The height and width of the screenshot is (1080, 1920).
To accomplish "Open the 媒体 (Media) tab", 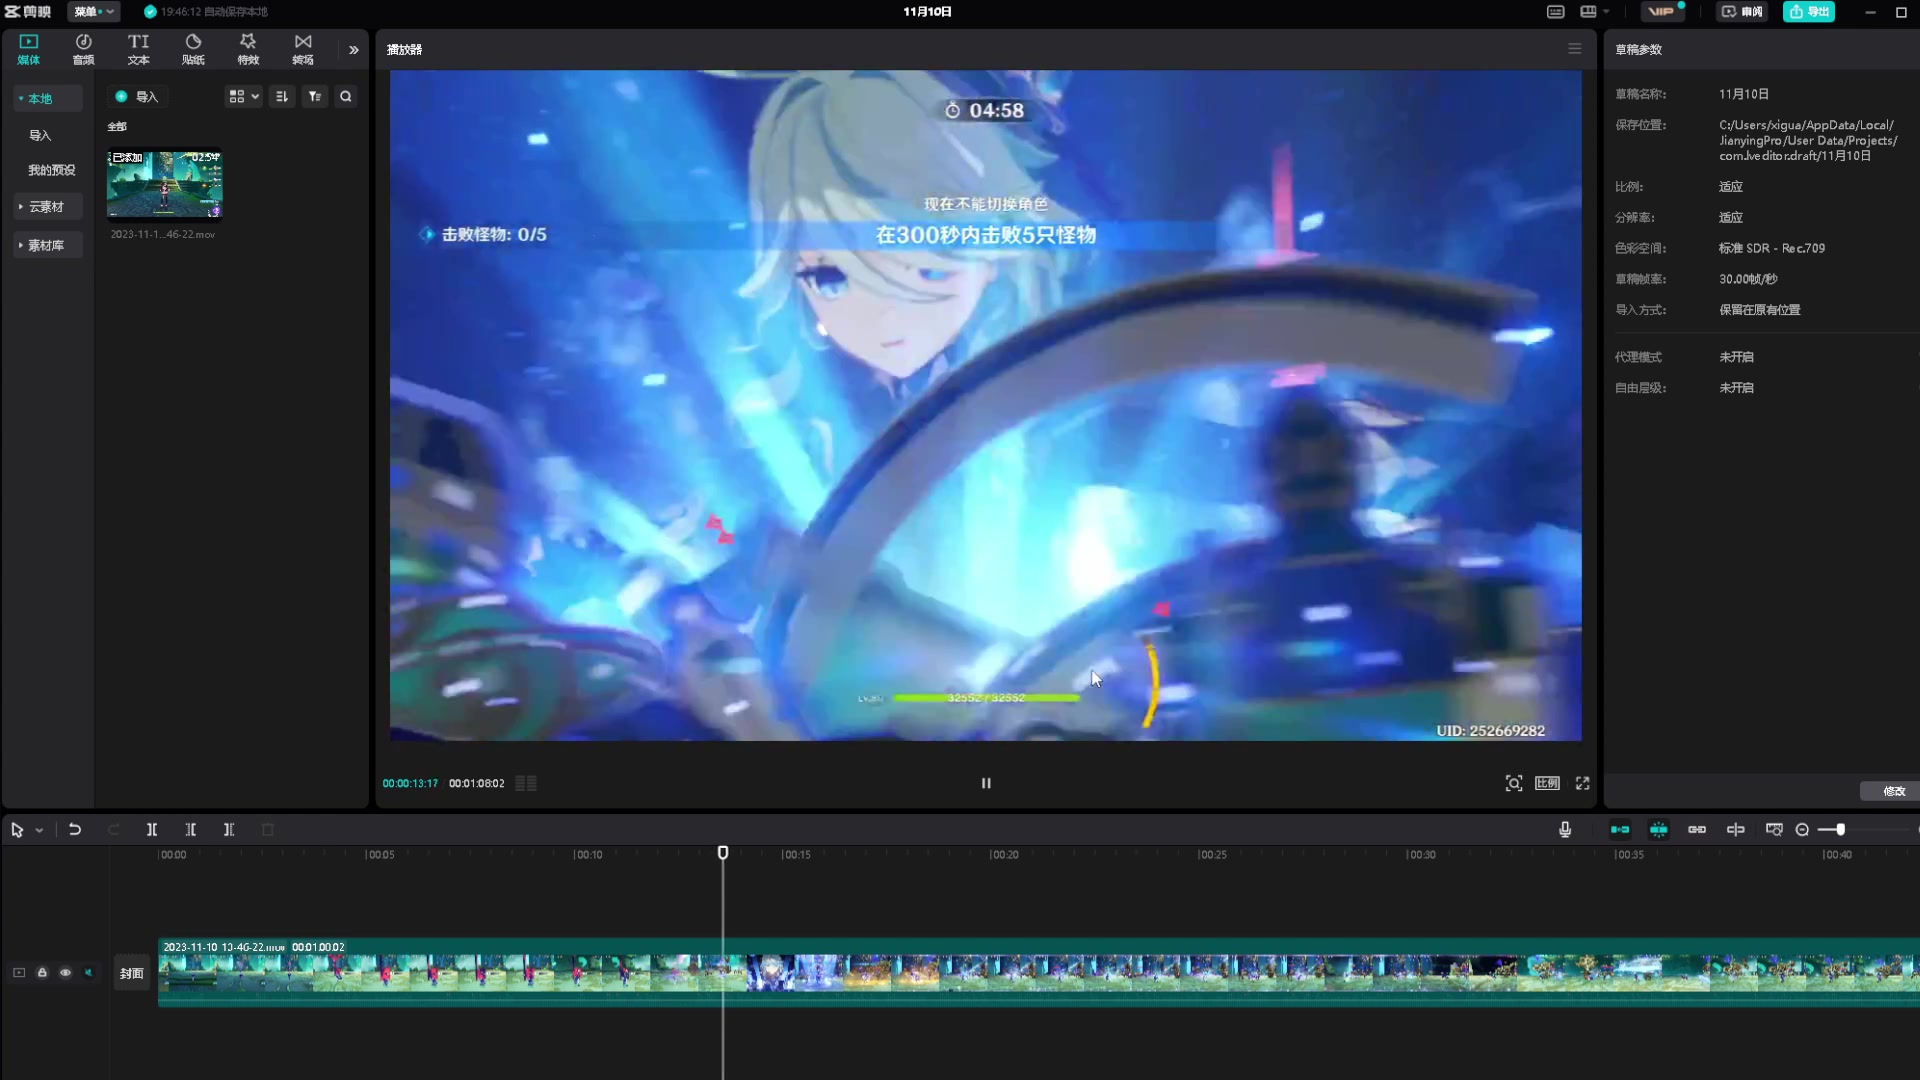I will (28, 49).
